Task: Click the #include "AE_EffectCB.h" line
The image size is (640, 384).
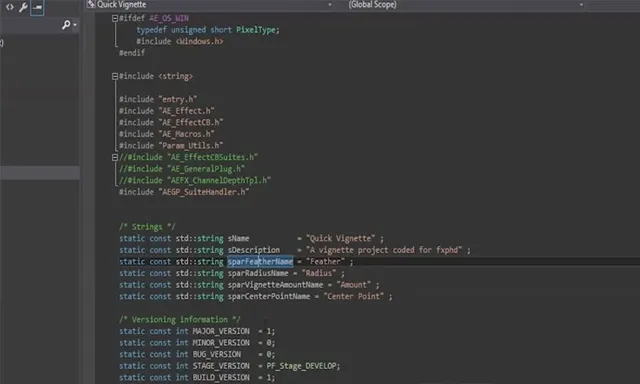Action: pyautogui.click(x=171, y=122)
